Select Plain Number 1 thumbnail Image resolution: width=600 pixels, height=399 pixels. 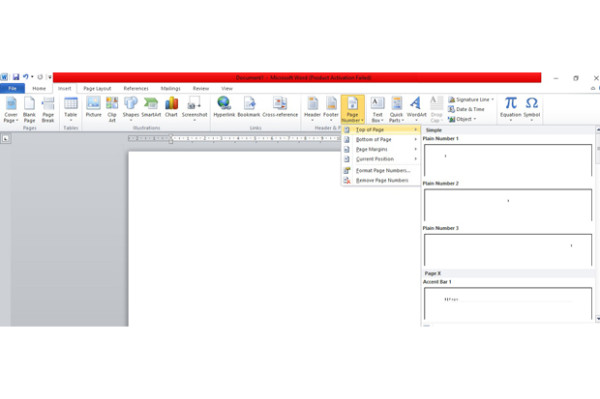tap(508, 160)
